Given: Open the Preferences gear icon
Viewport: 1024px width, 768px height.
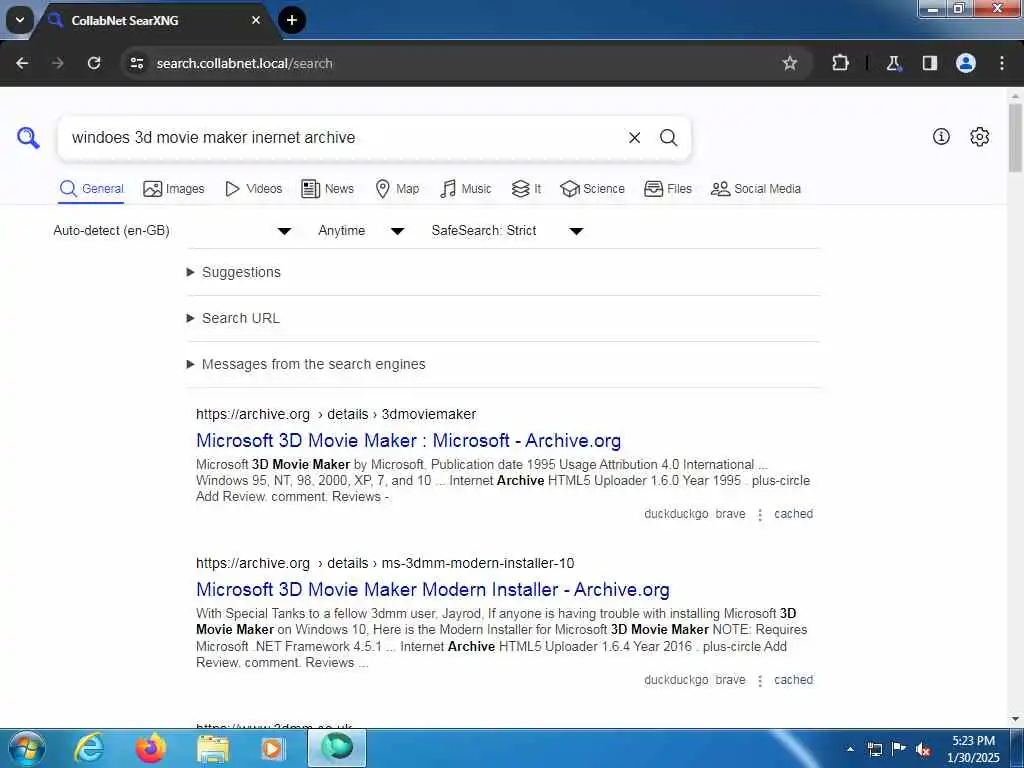Looking at the screenshot, I should tap(979, 136).
